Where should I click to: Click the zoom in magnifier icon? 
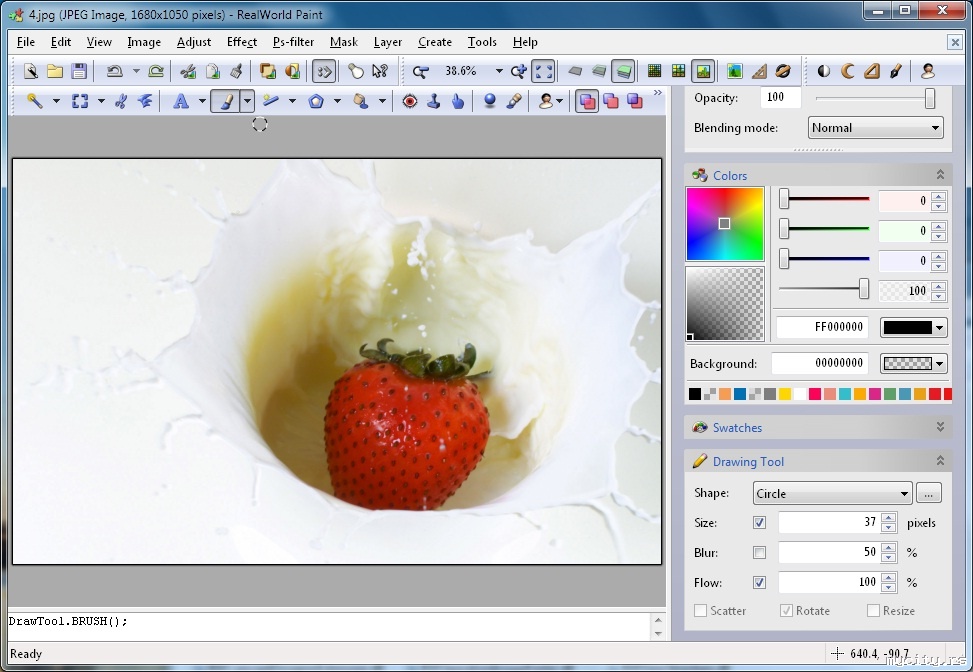point(518,71)
